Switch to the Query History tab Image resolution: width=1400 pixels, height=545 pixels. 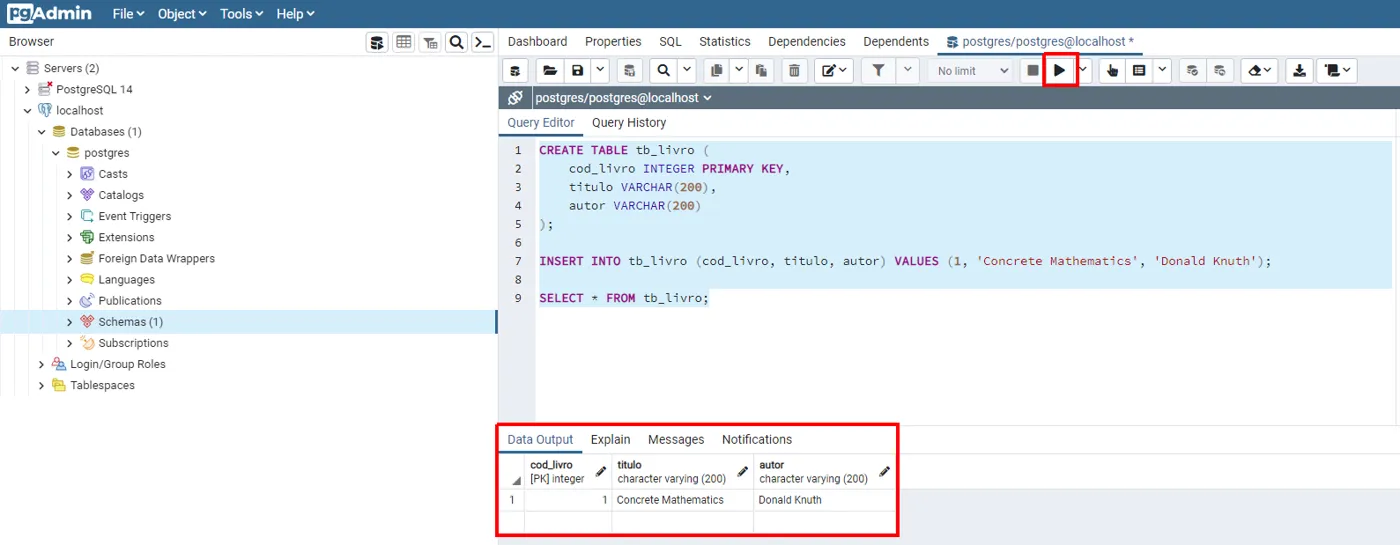click(629, 122)
